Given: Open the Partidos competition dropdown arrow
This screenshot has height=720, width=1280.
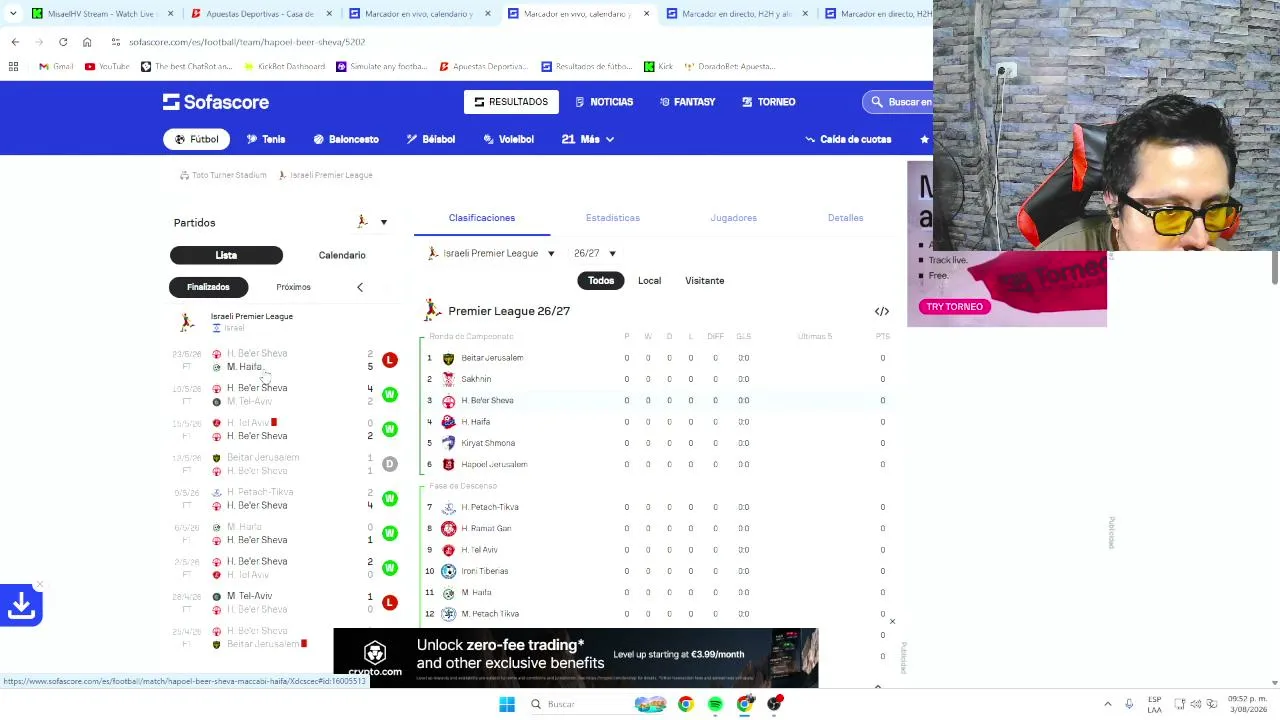Looking at the screenshot, I should tap(383, 222).
